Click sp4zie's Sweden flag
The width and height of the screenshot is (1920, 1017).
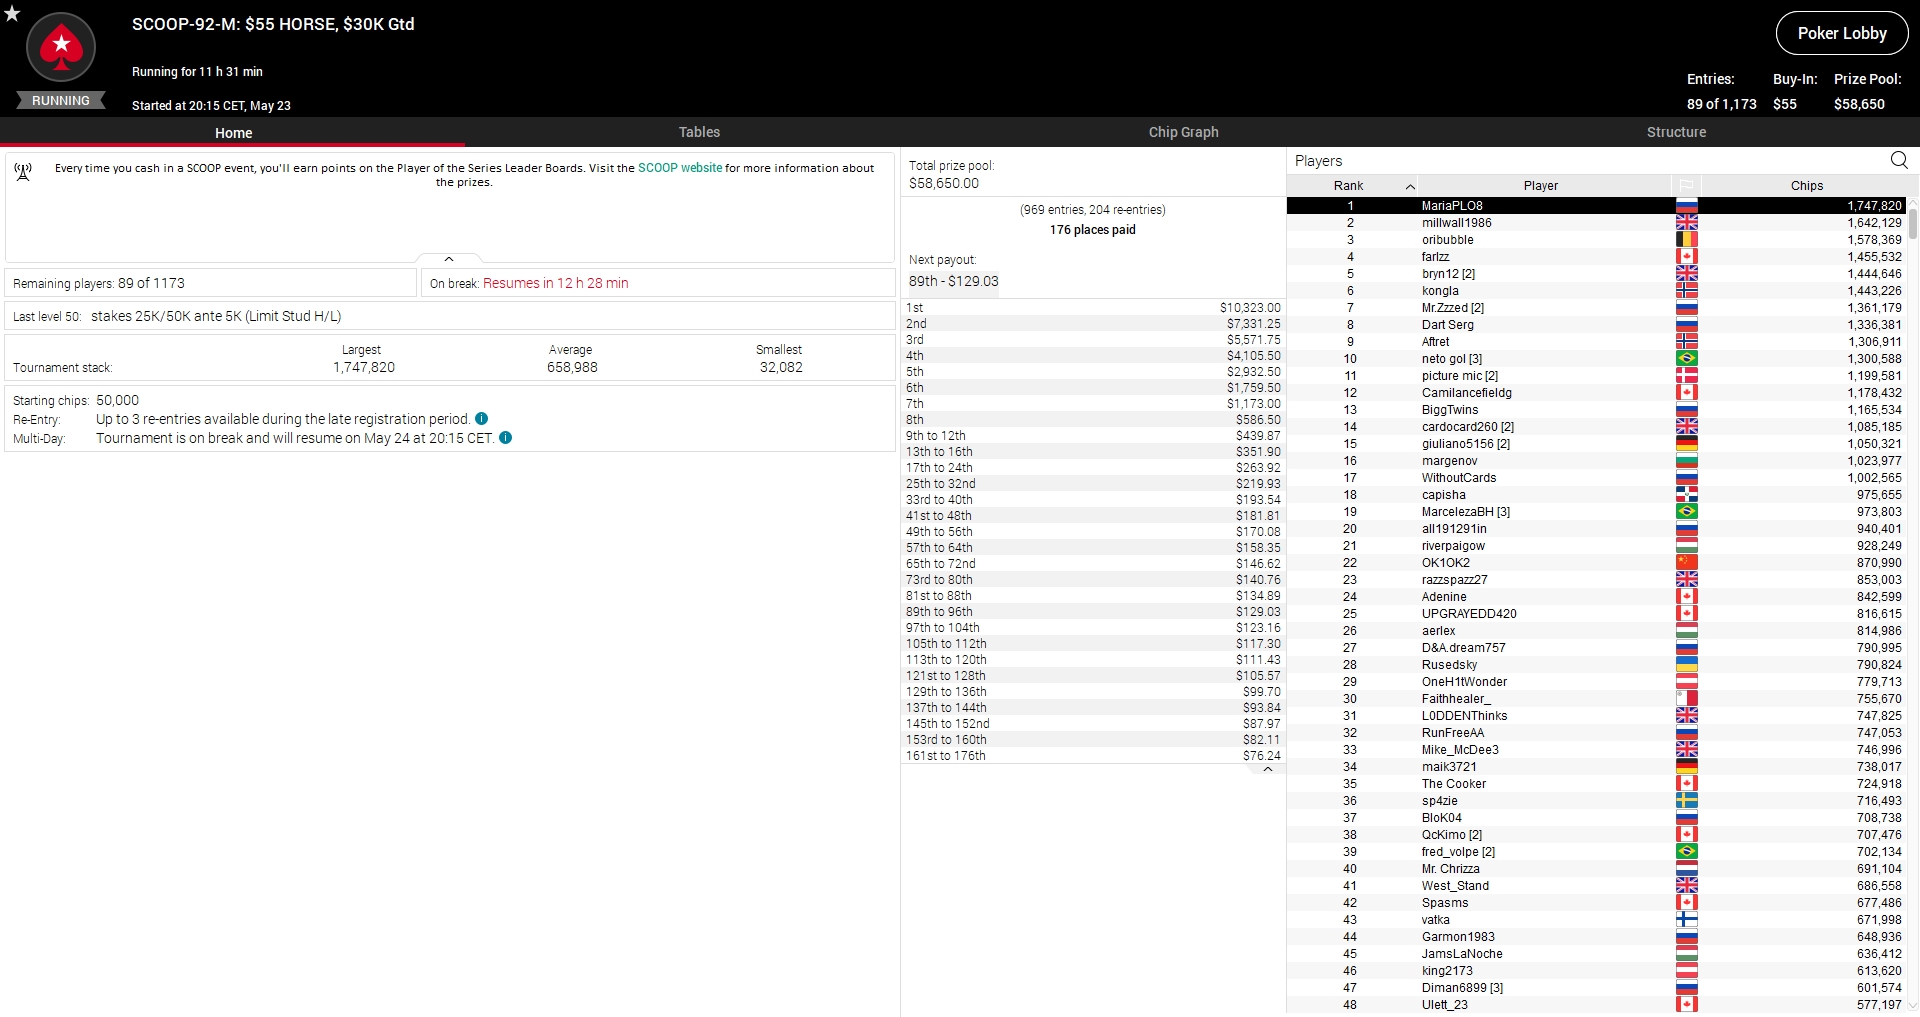coord(1686,801)
